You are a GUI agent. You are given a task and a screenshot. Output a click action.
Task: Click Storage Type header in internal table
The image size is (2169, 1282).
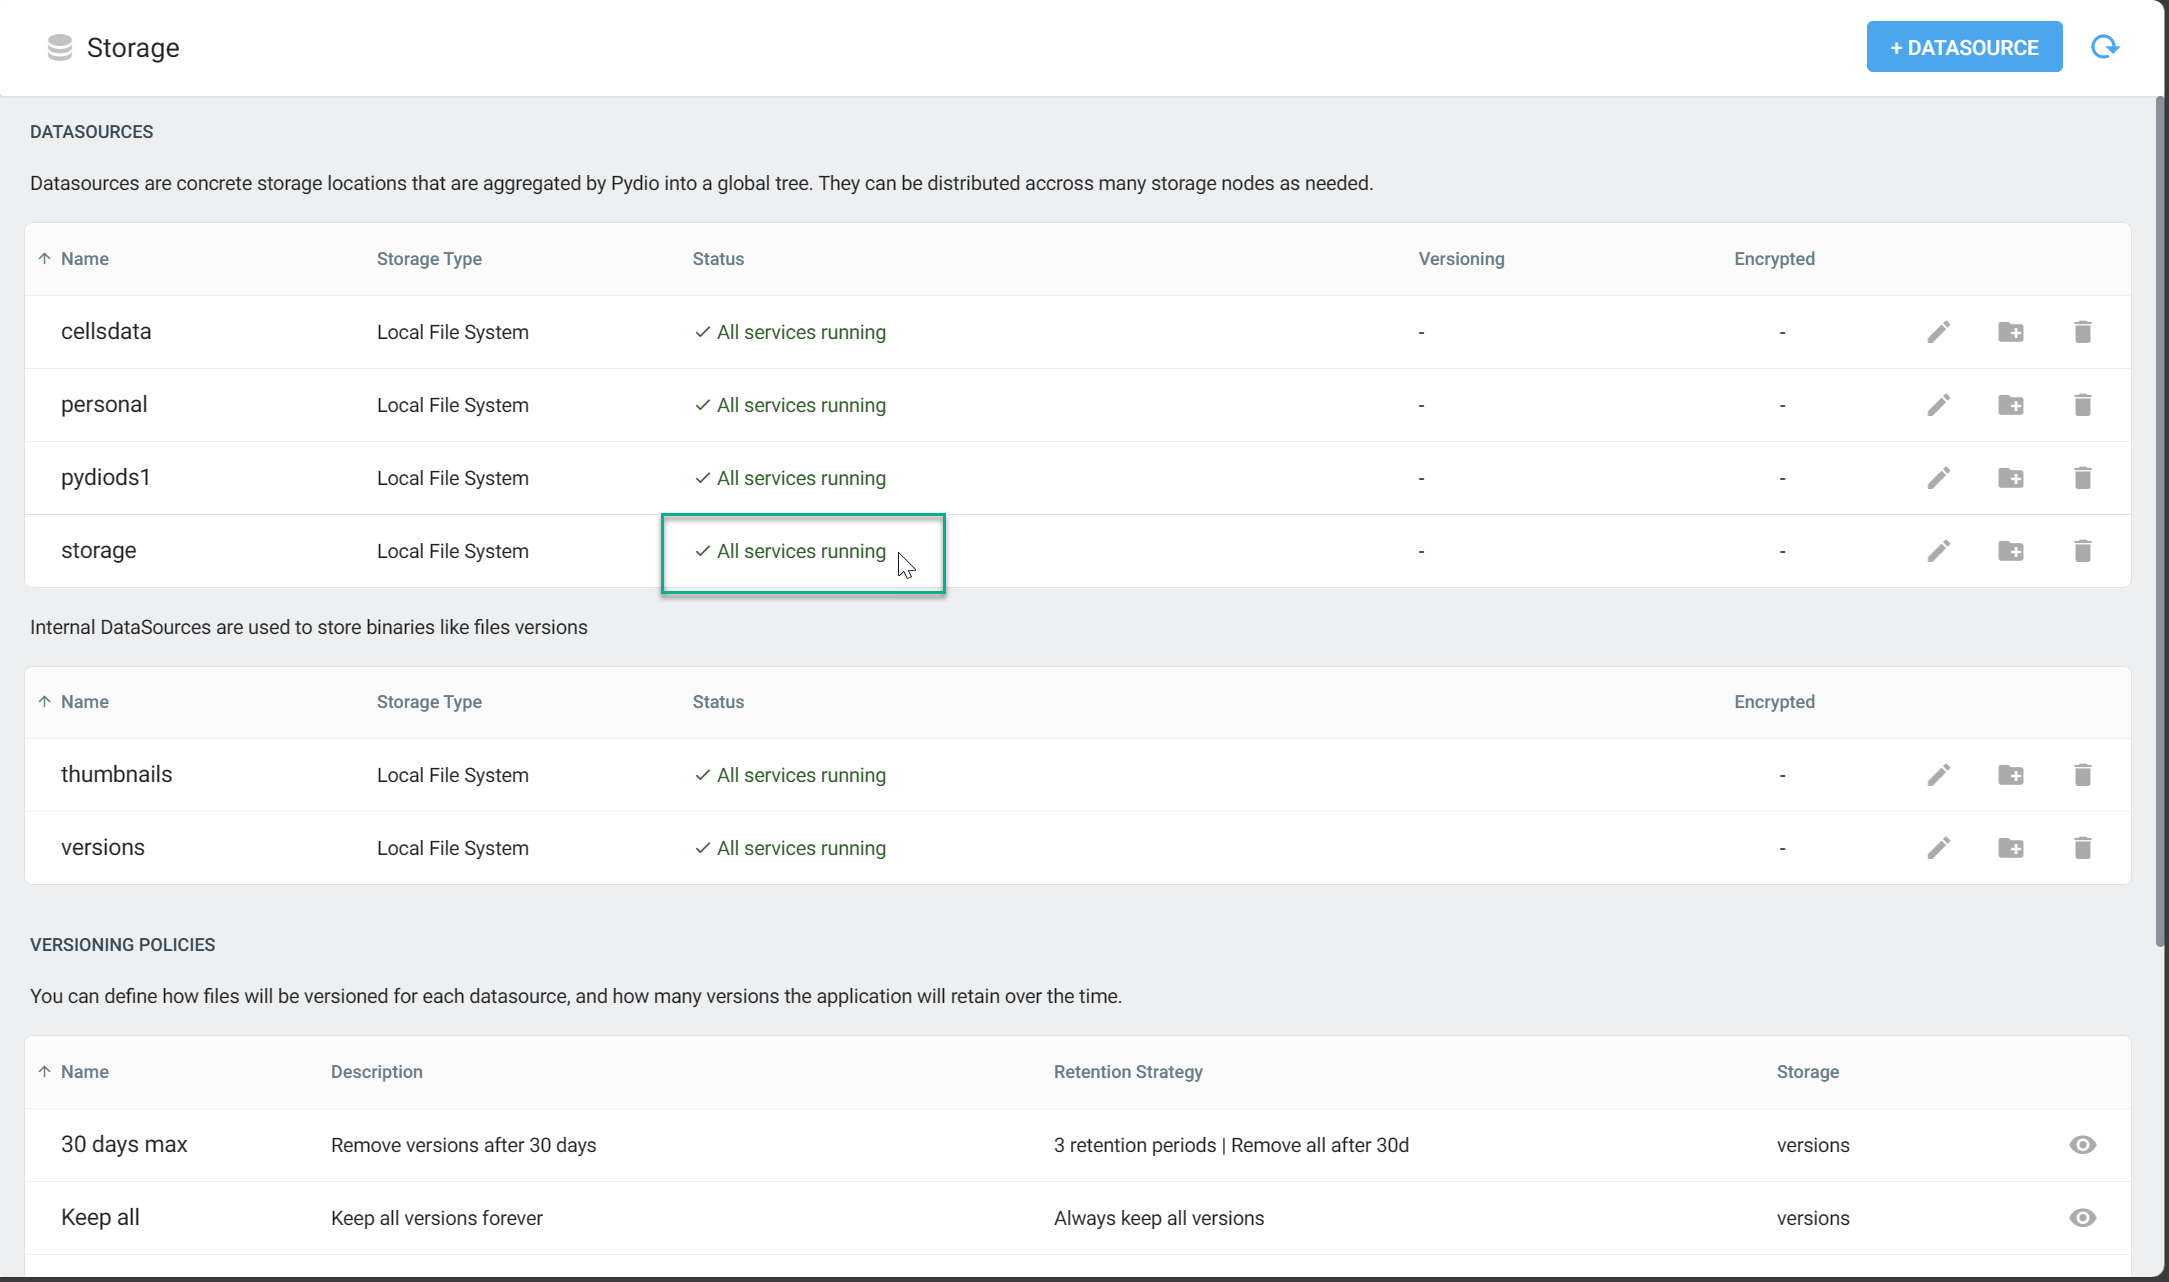429,702
